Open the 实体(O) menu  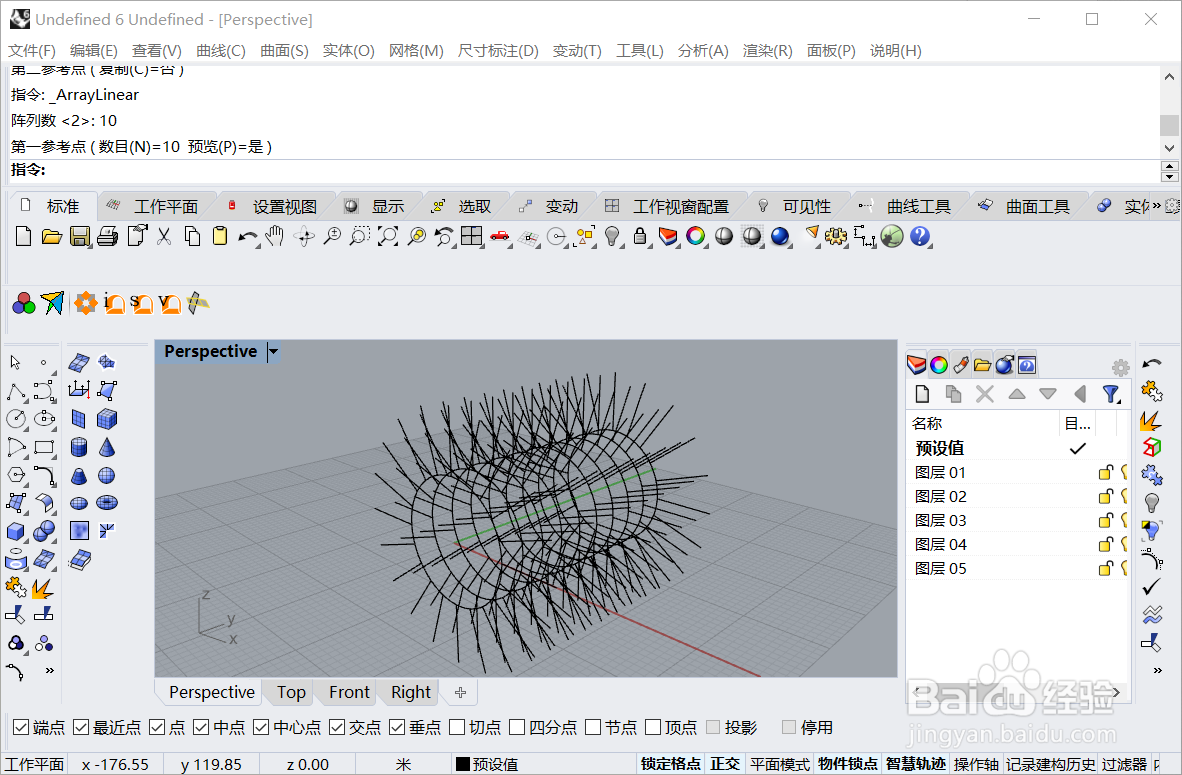(x=348, y=51)
